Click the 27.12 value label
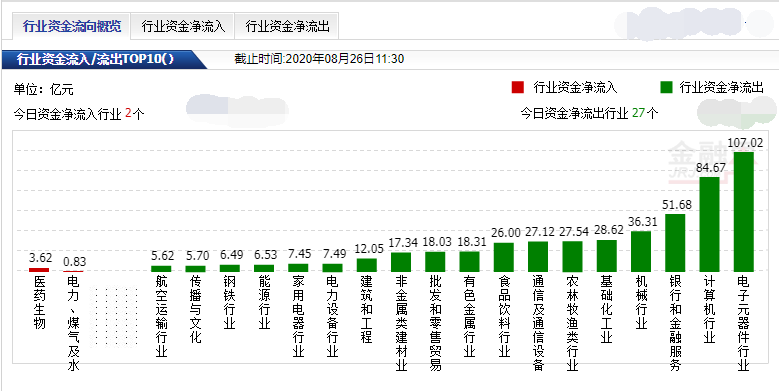This screenshot has height=391, width=779. click(539, 232)
